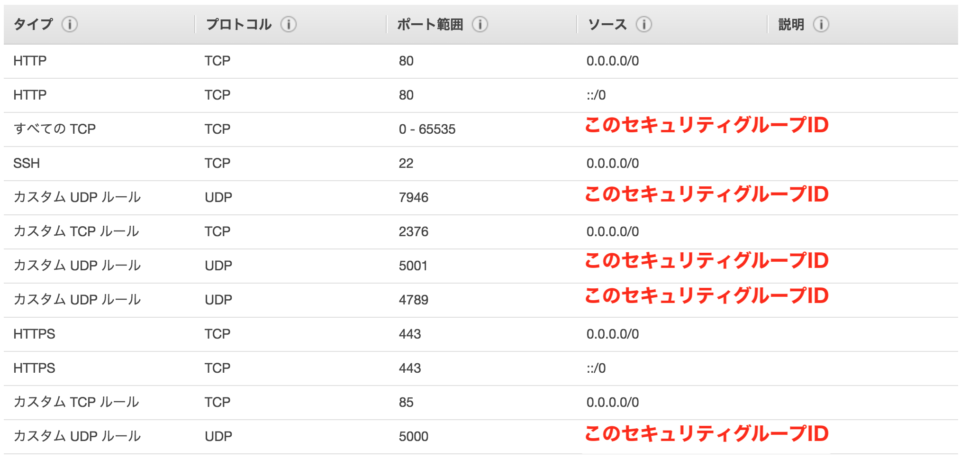Click the HTTP rule with source 0.0.0.0/0

[x=480, y=61]
